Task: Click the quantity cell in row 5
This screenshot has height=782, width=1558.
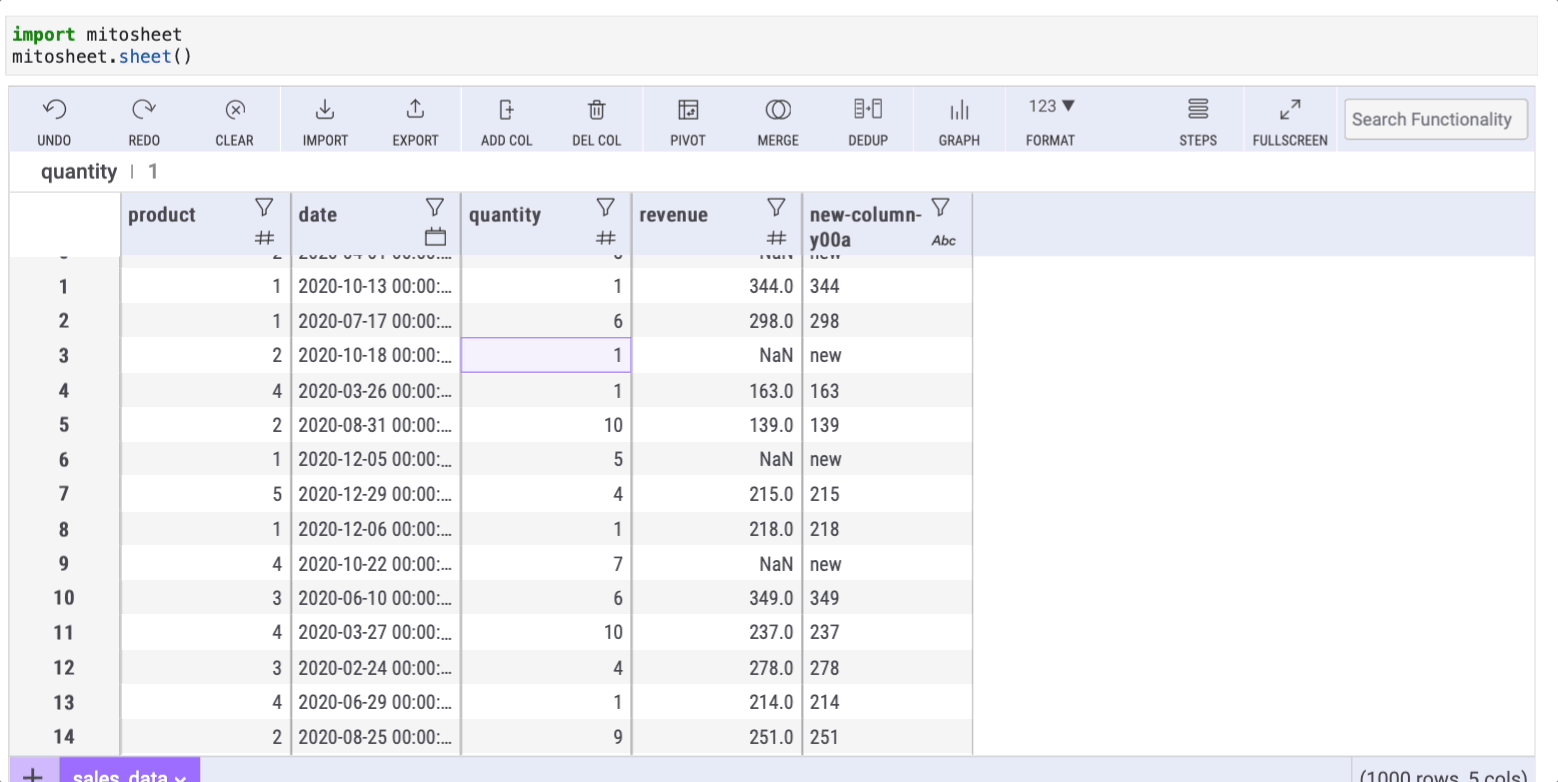Action: pos(546,425)
